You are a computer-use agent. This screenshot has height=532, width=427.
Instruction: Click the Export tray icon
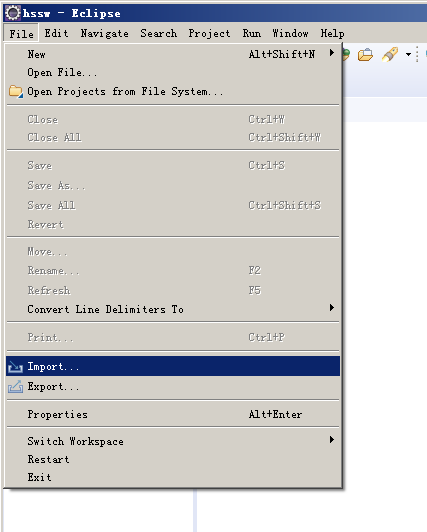15,386
